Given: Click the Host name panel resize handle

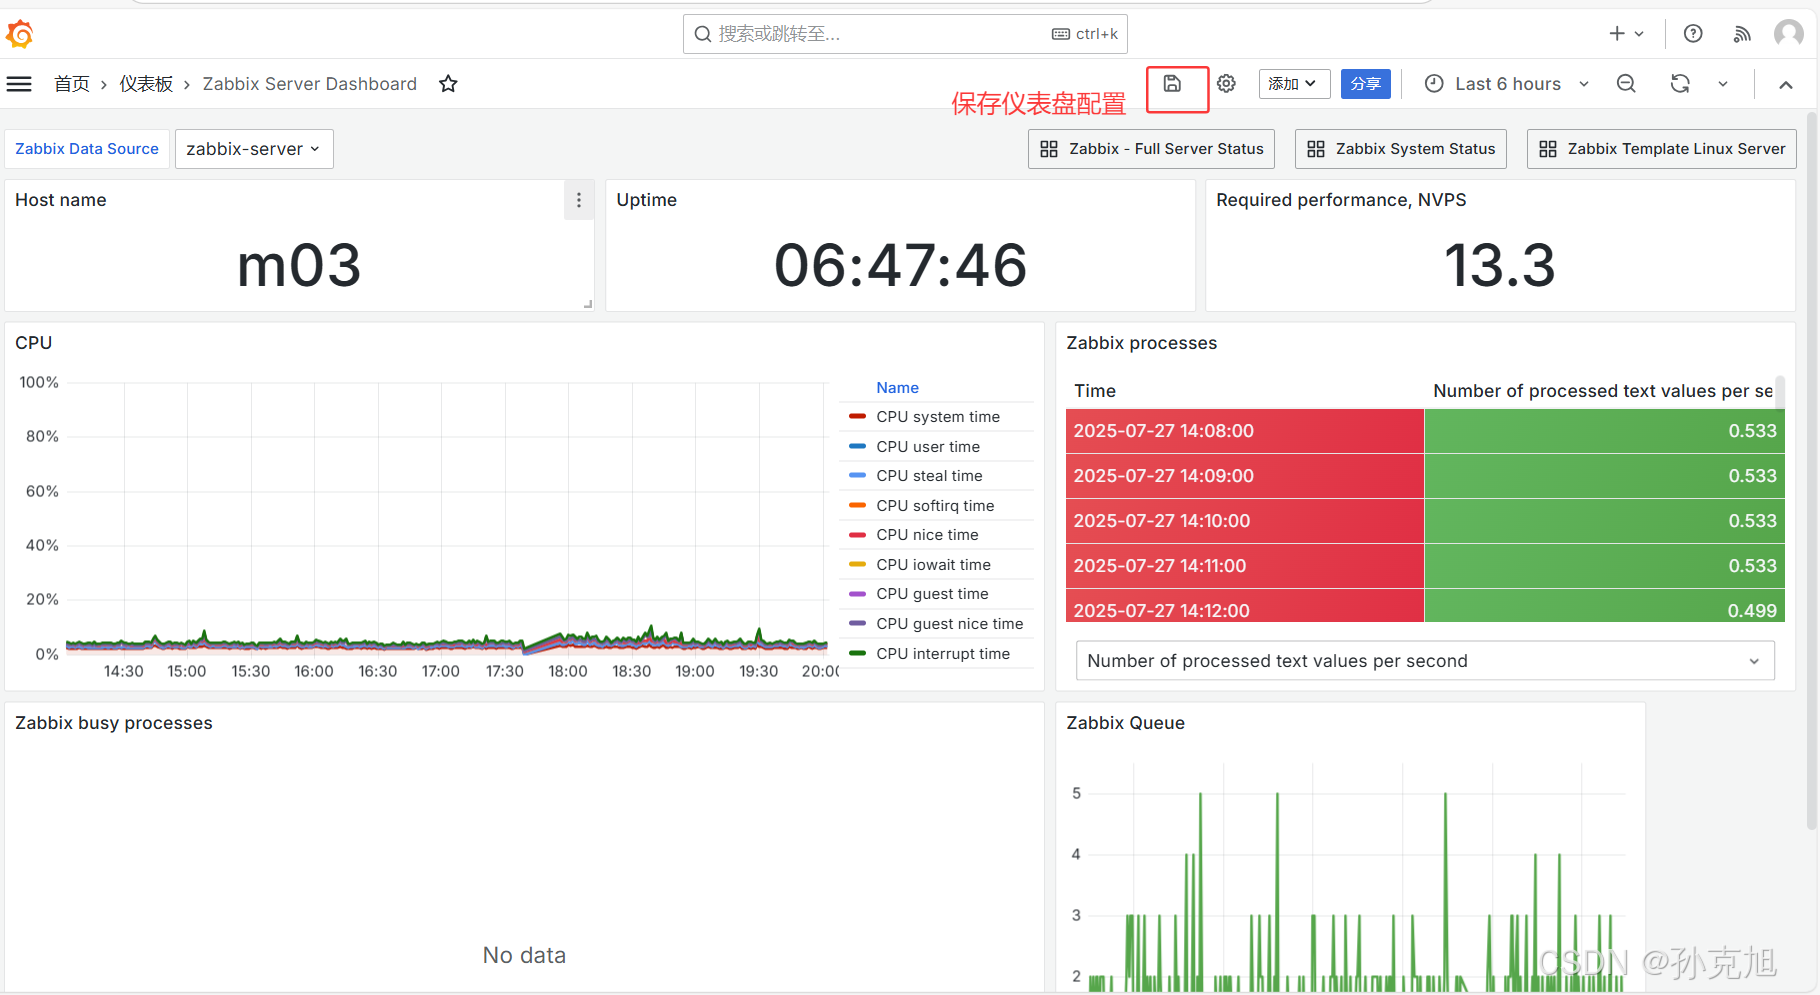Looking at the screenshot, I should coord(588,304).
